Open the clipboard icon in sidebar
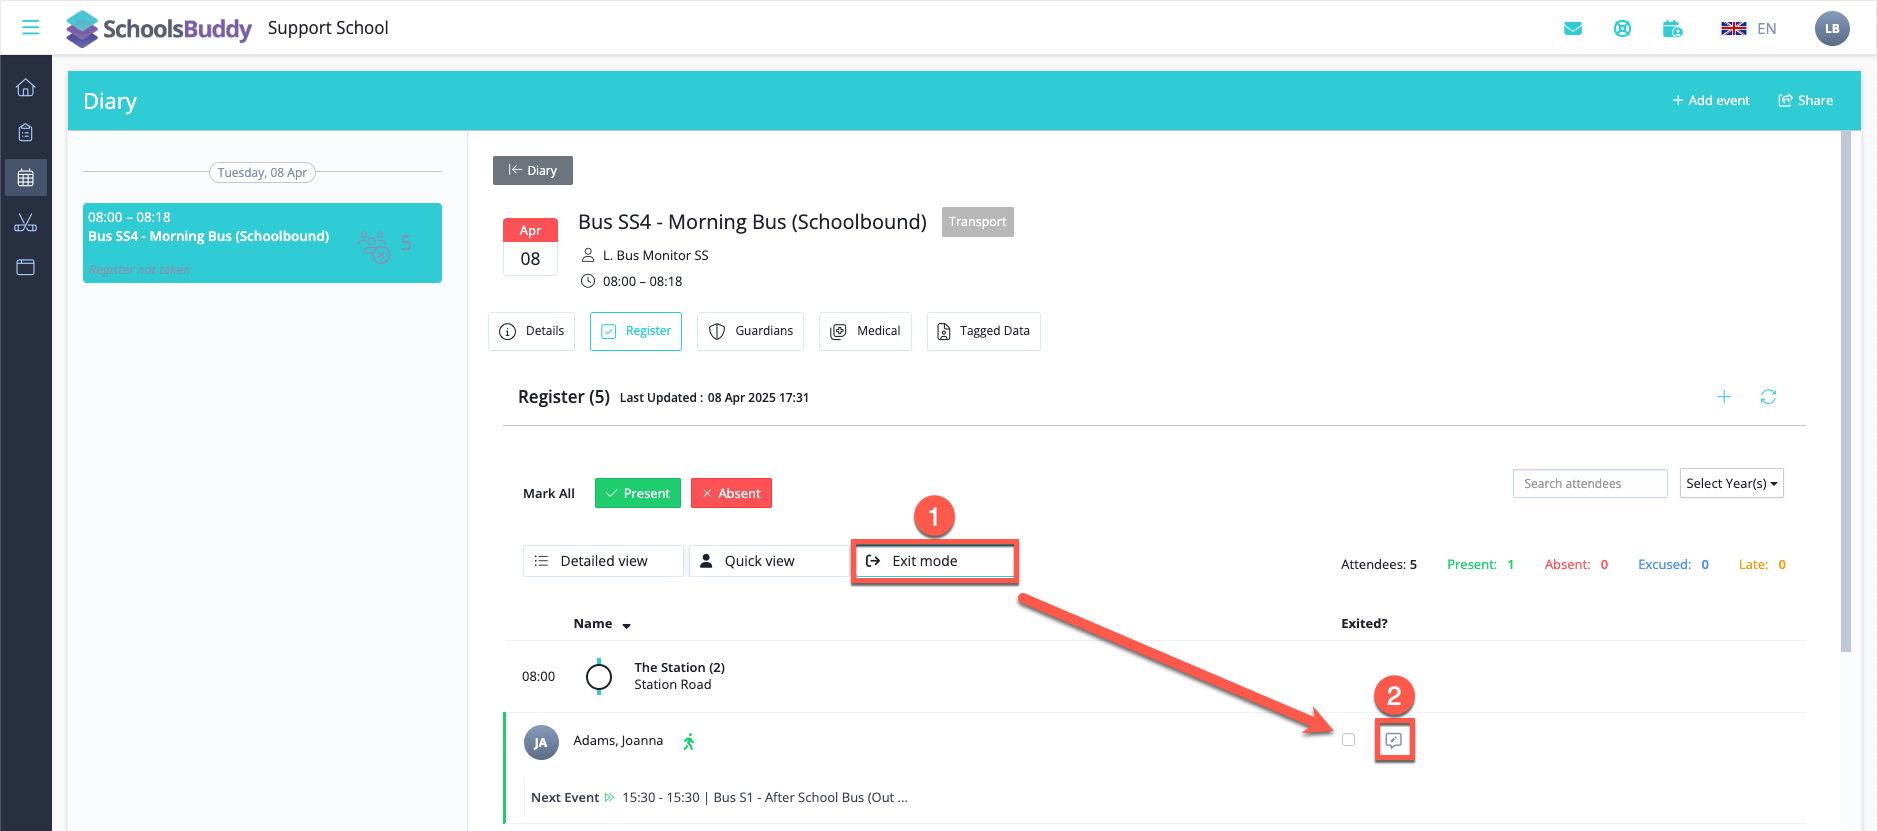Image resolution: width=1877 pixels, height=831 pixels. [x=26, y=133]
